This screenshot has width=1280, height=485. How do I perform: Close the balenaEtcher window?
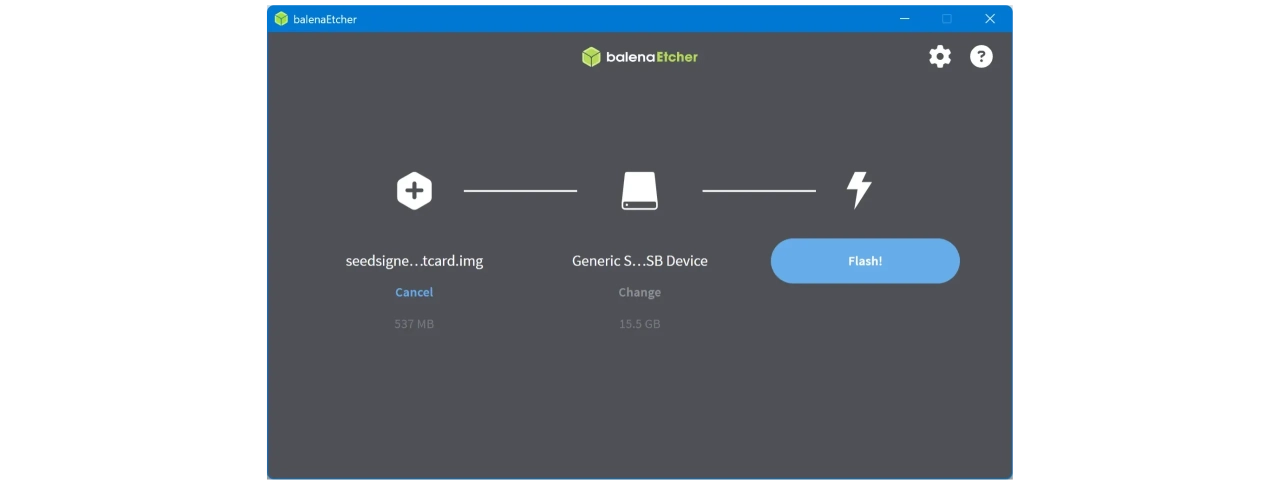click(989, 19)
